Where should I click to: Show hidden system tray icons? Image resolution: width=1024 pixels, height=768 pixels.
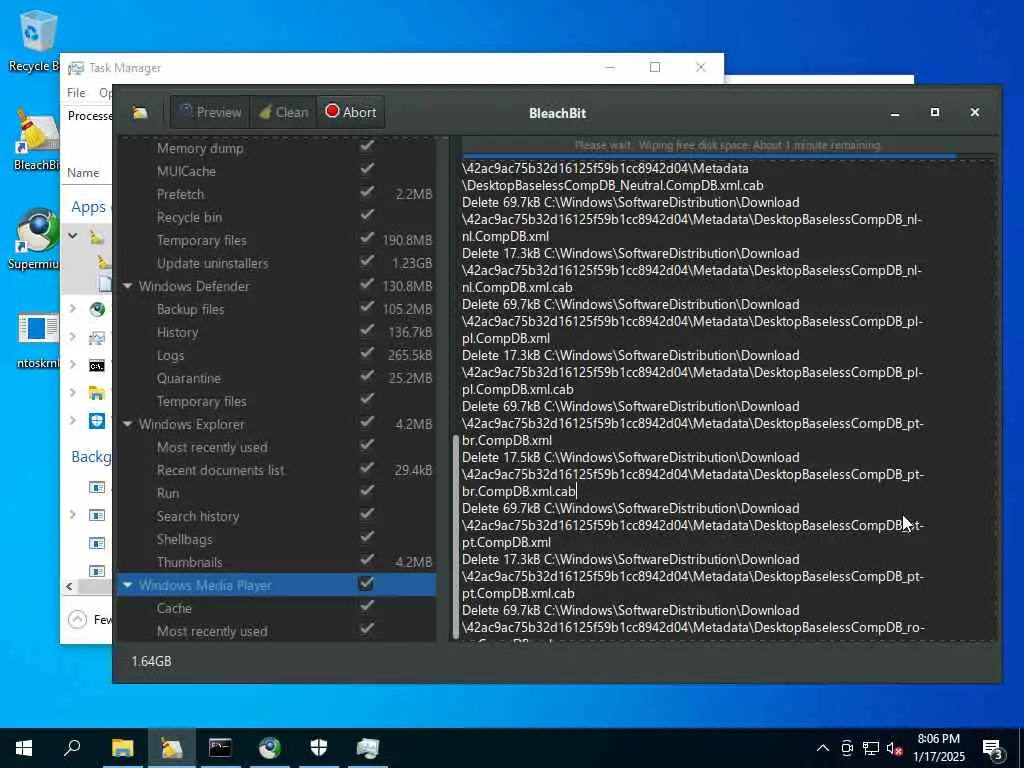(x=823, y=748)
